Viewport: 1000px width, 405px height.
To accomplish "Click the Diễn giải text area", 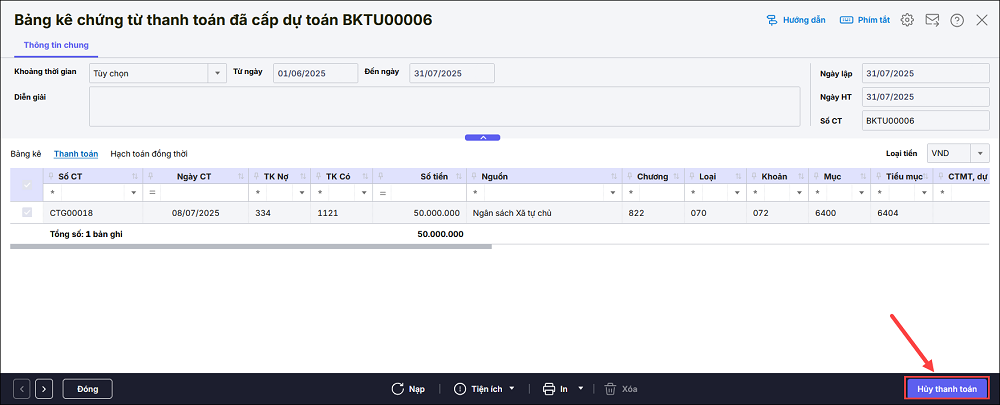I will pyautogui.click(x=445, y=107).
